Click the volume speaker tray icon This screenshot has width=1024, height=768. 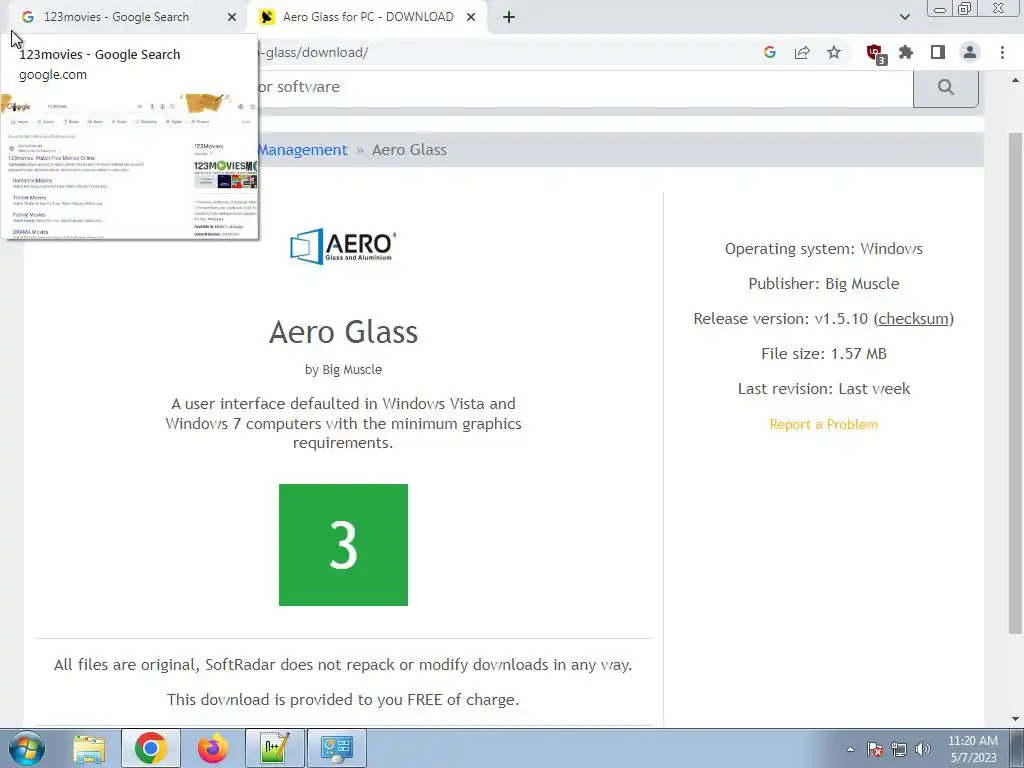(923, 749)
